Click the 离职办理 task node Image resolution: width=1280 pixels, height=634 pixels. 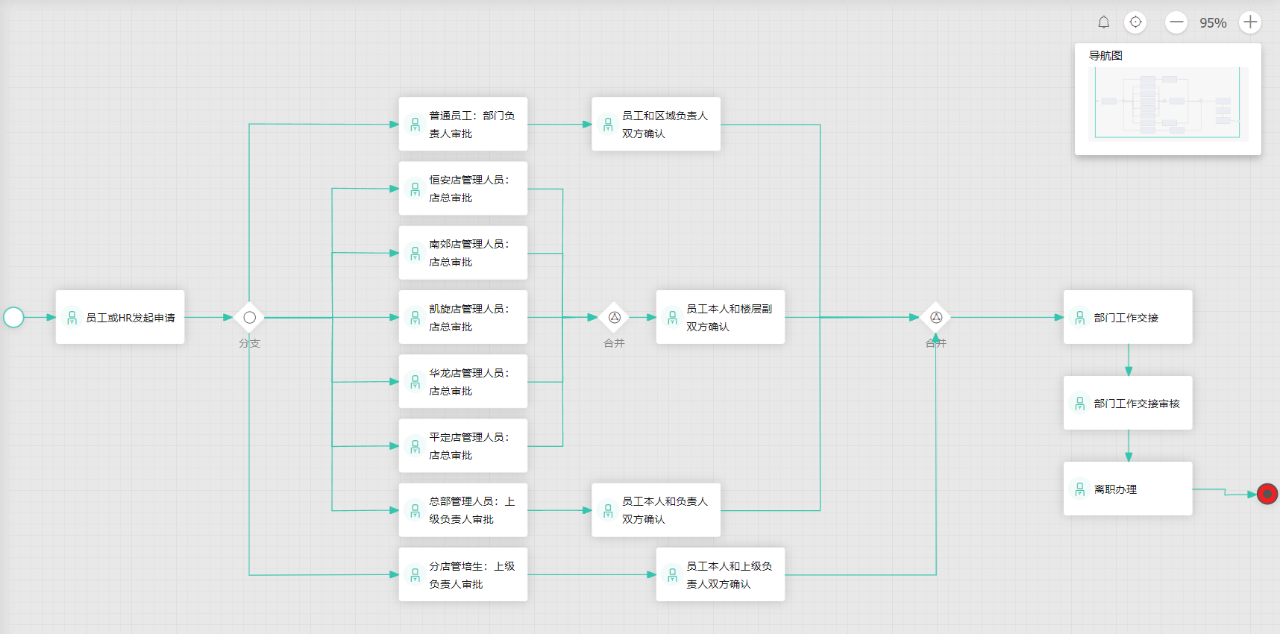pos(1128,489)
